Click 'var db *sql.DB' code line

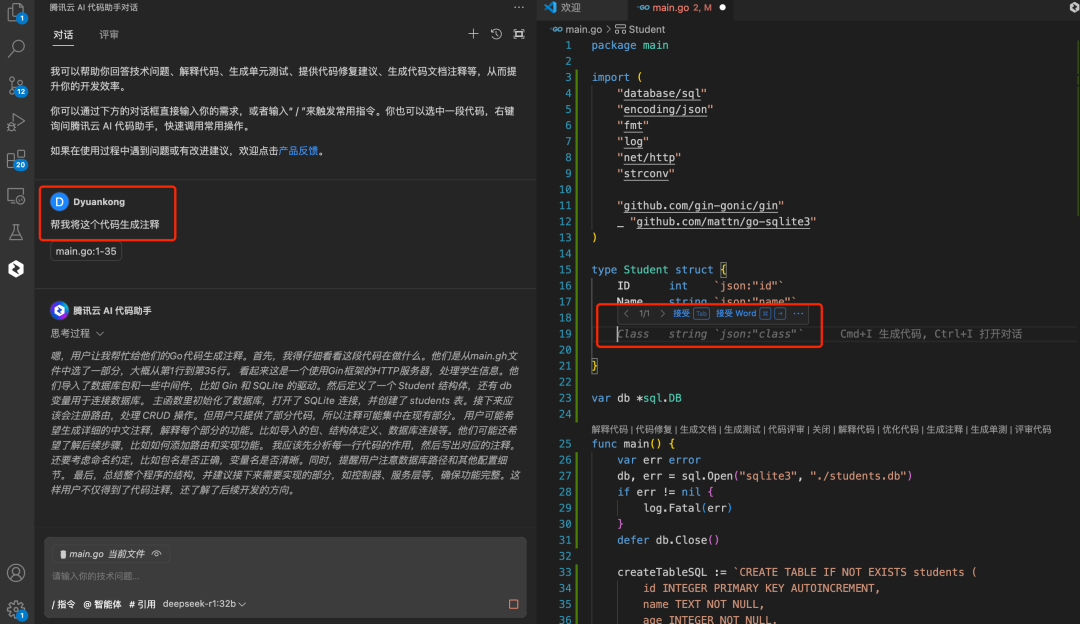coord(636,398)
